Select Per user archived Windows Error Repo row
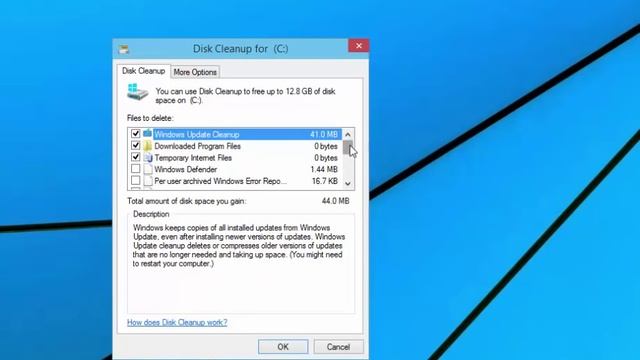The image size is (640, 360). [x=236, y=181]
